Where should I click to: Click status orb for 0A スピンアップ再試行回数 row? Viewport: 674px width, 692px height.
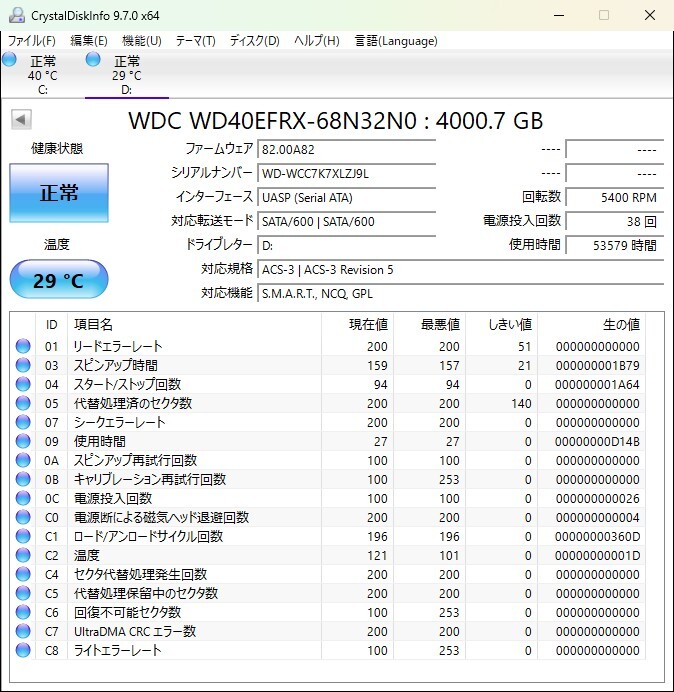tap(23, 460)
